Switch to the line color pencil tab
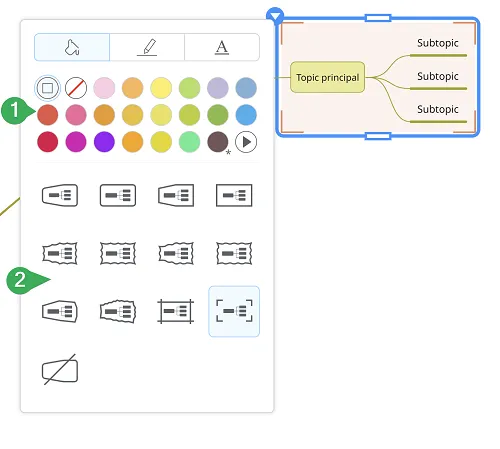Screen dimensions: 500x449 (147, 47)
